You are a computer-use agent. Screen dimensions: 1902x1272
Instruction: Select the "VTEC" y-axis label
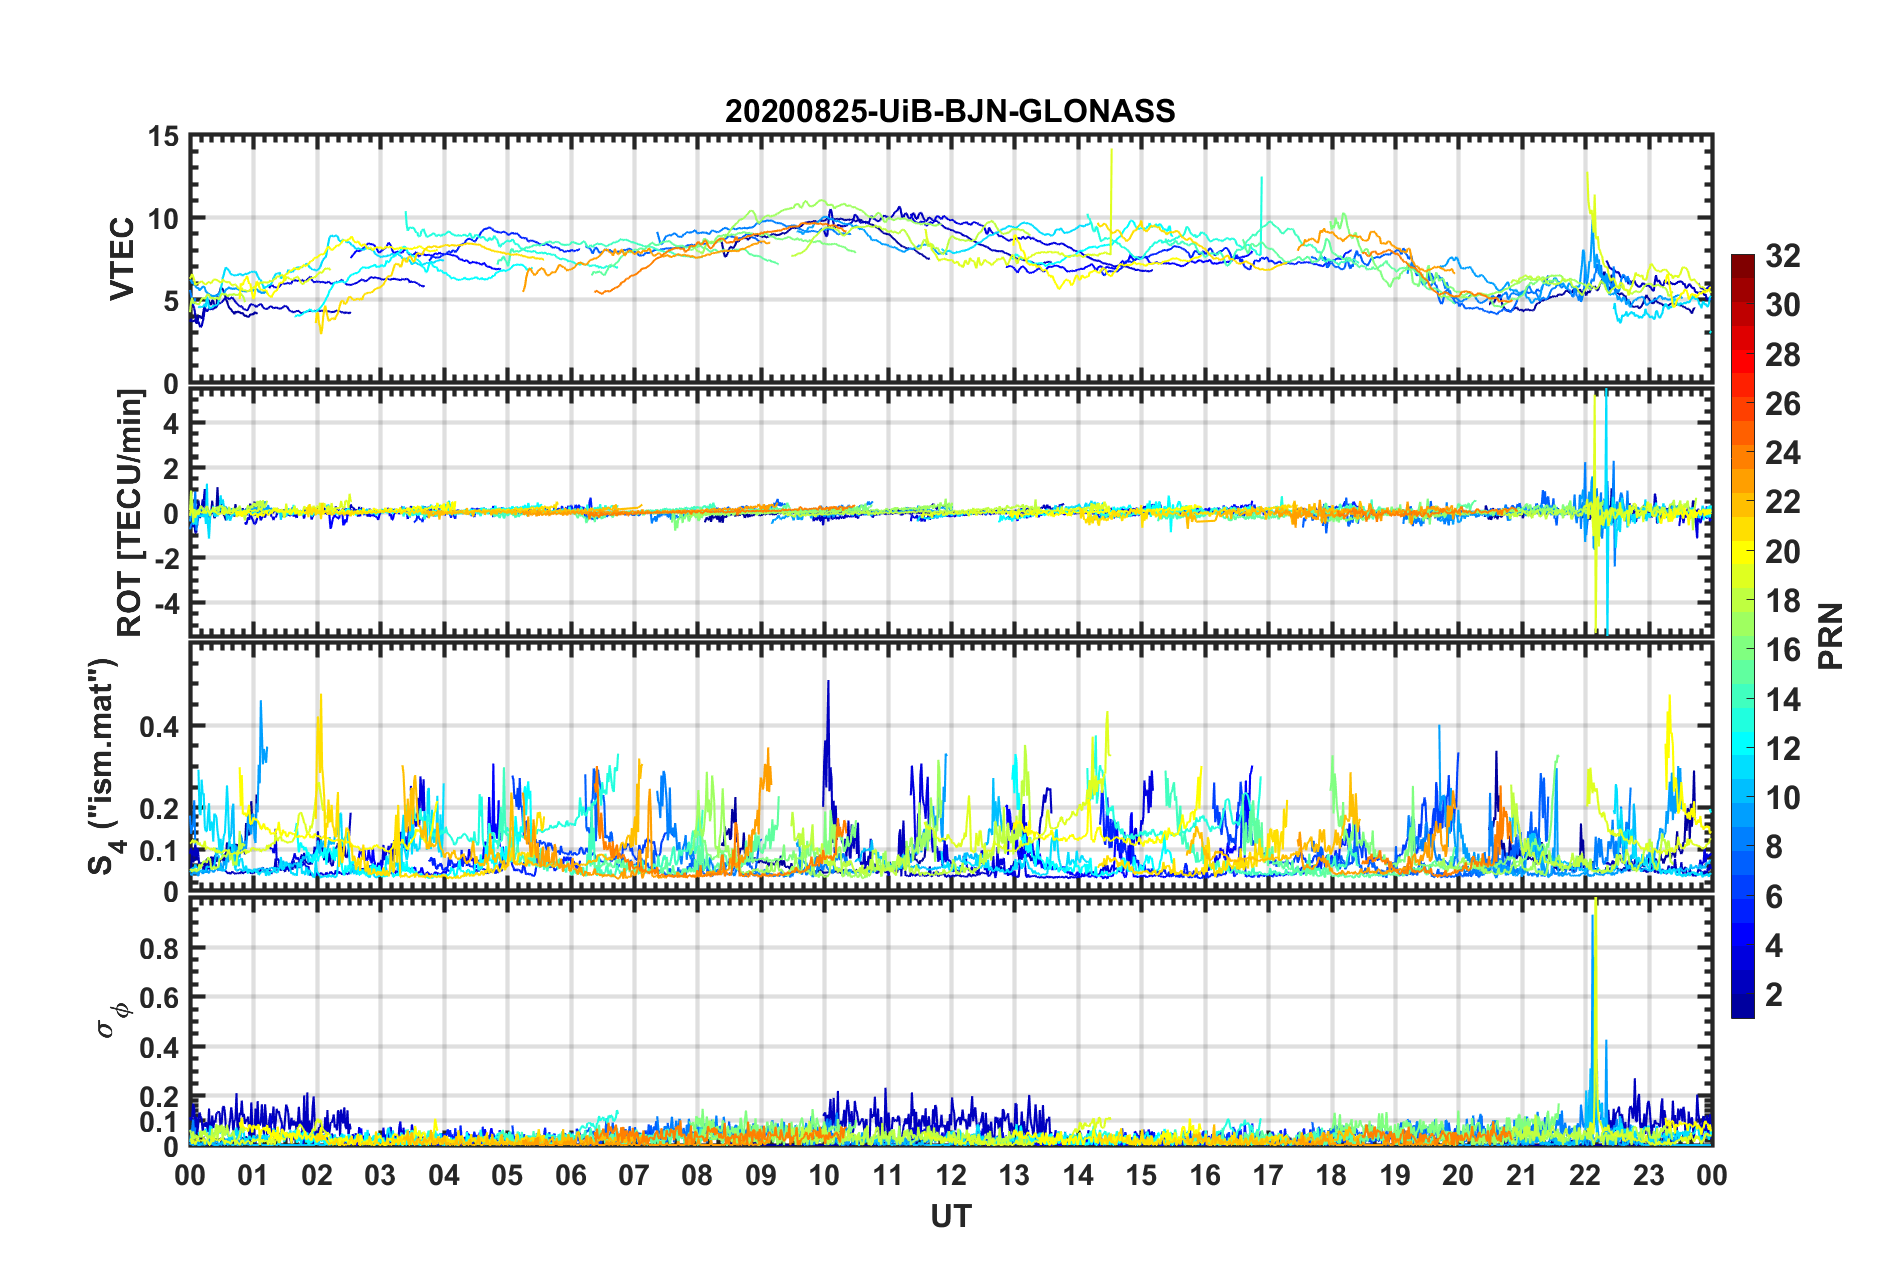point(122,260)
